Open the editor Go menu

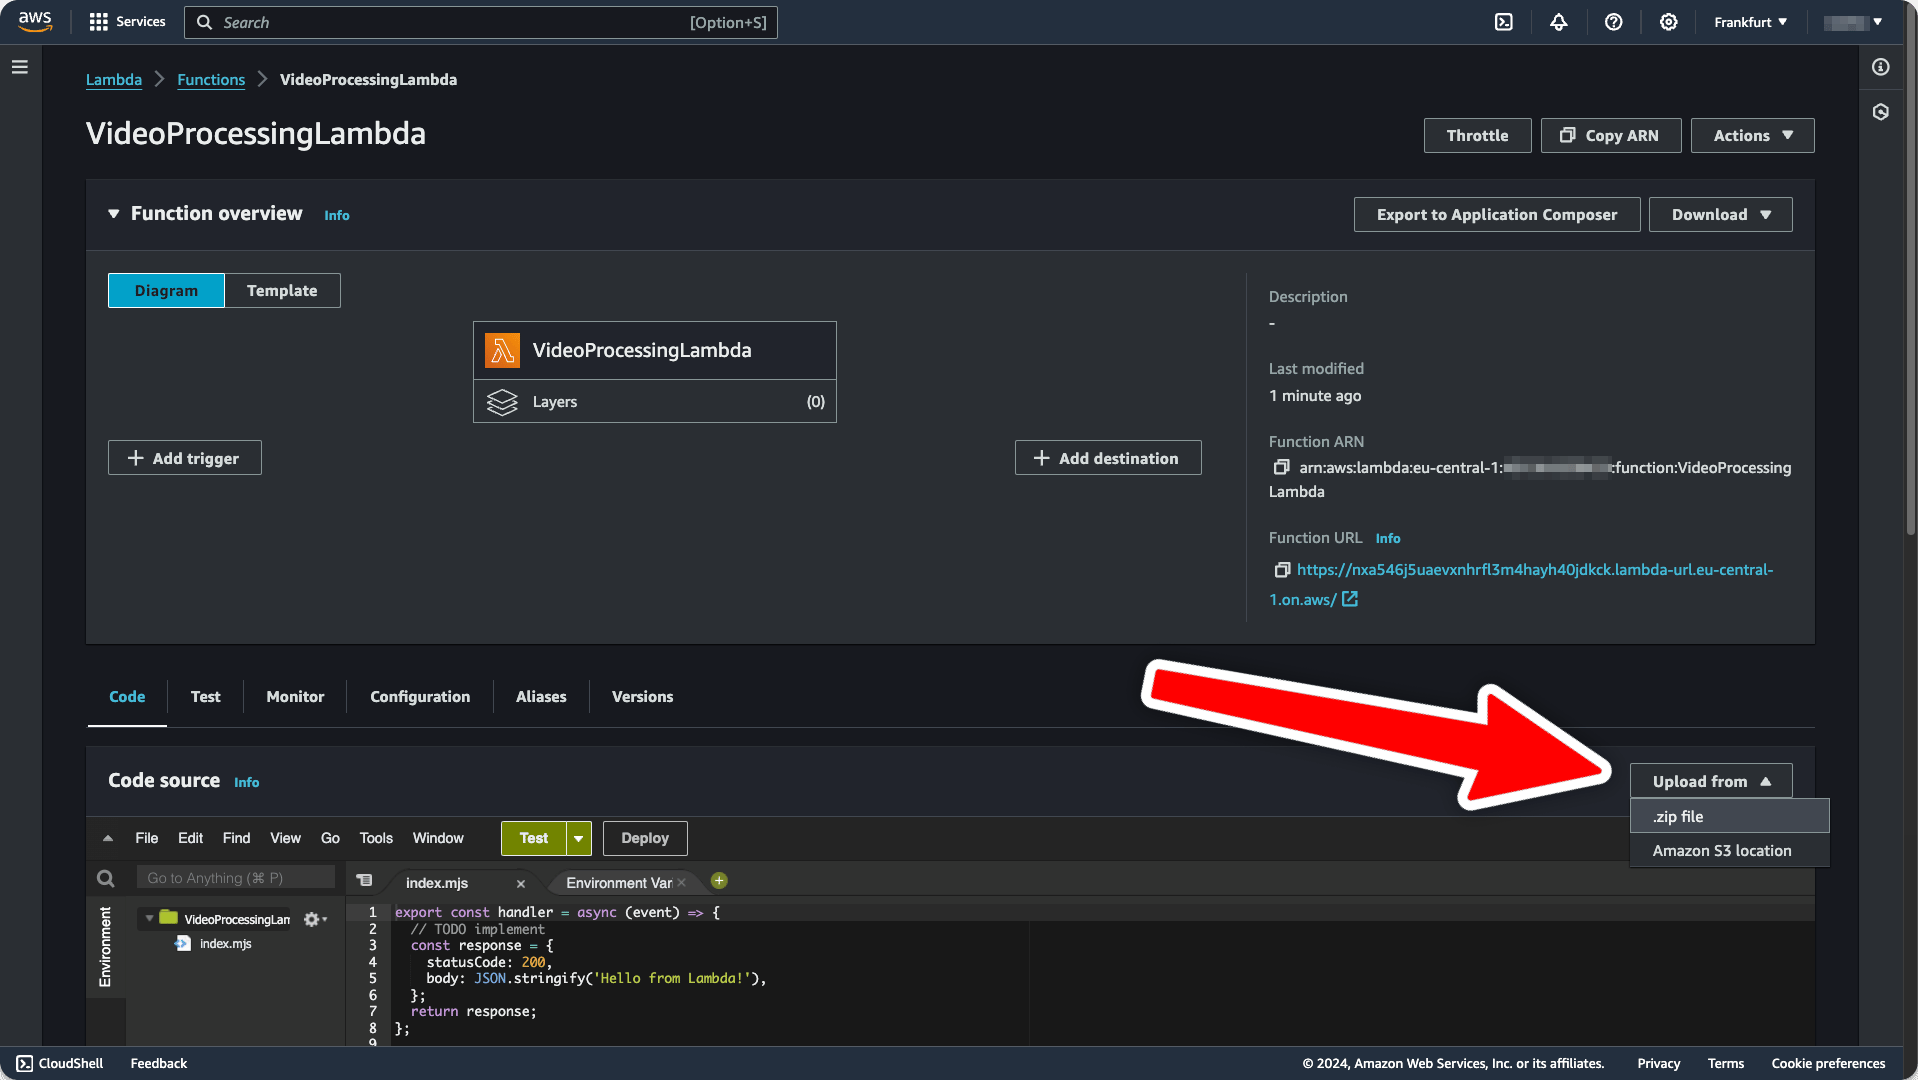pyautogui.click(x=330, y=839)
